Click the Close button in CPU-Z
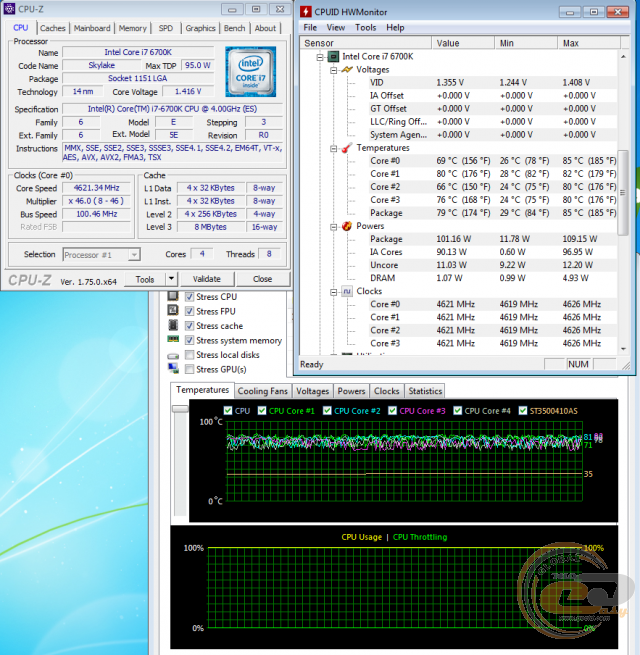 (x=262, y=279)
